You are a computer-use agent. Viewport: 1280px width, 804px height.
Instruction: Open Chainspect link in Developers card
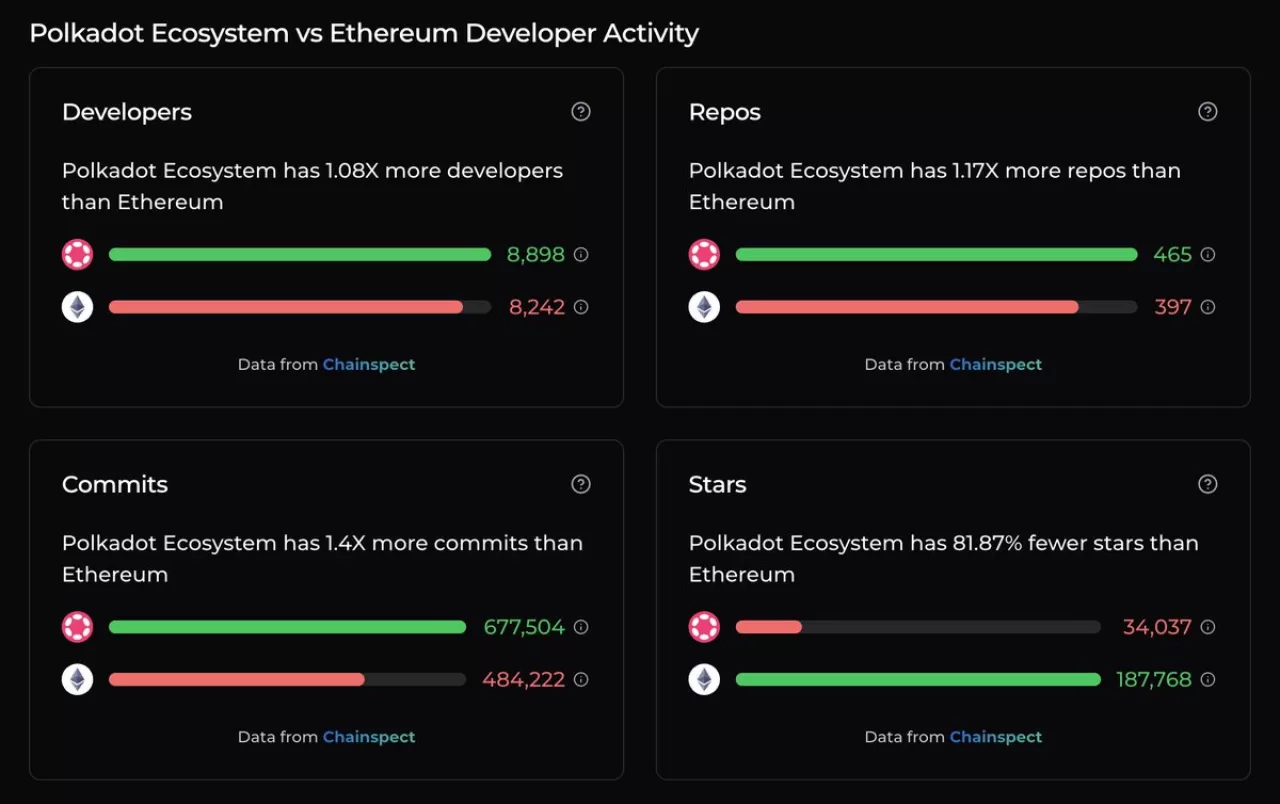point(368,365)
